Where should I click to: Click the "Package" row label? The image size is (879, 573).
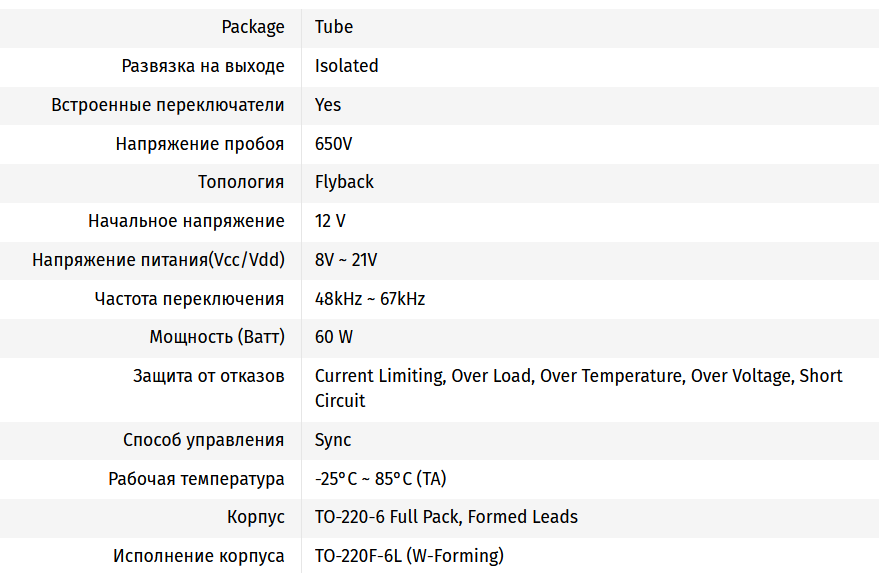pyautogui.click(x=253, y=27)
